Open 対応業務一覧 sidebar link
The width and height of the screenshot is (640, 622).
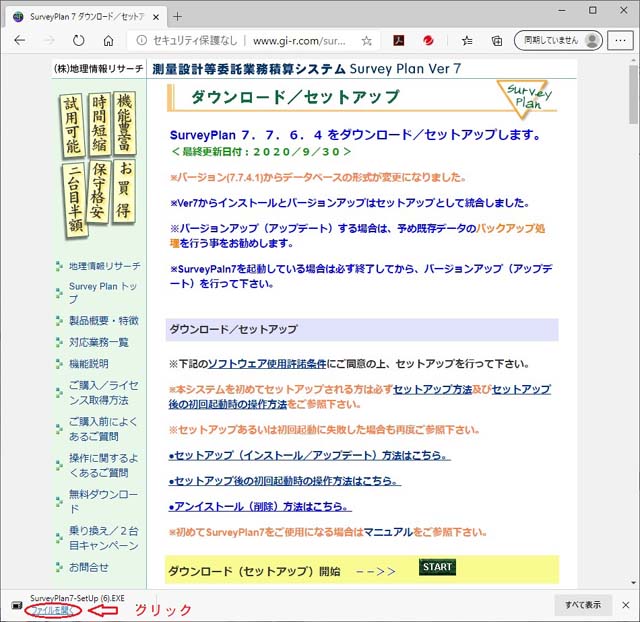98,342
